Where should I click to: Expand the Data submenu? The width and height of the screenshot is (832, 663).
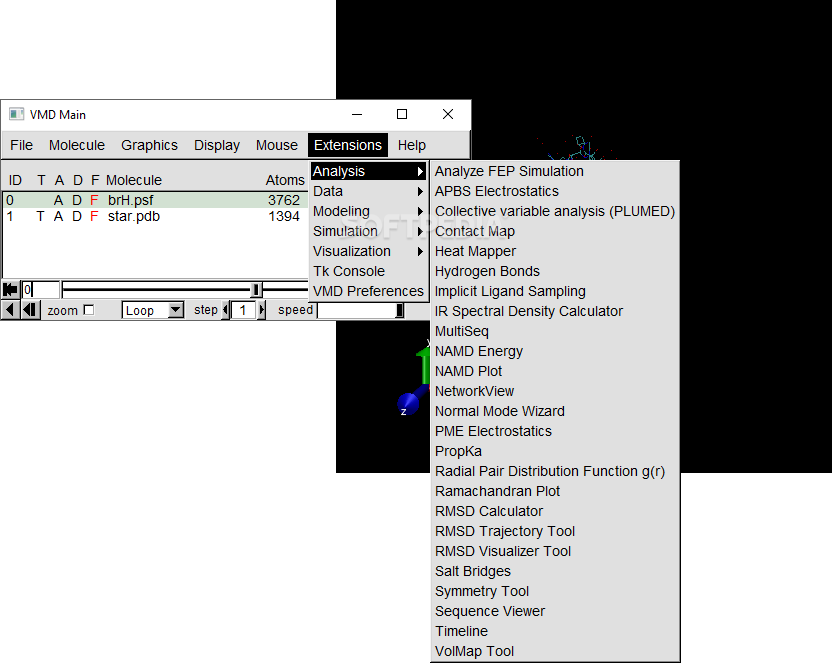[369, 191]
